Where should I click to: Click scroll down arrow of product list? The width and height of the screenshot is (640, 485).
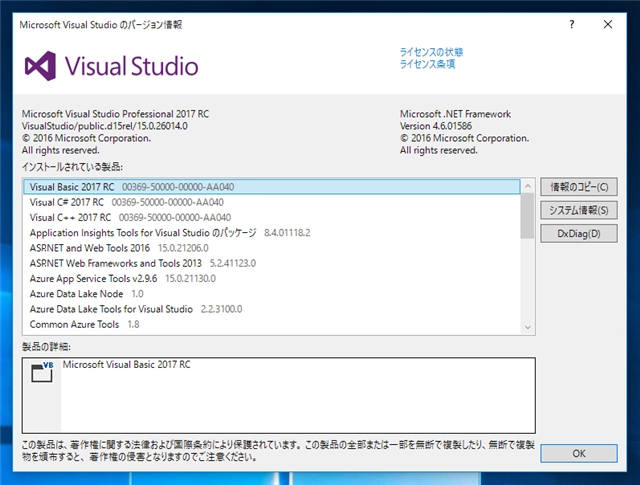(x=527, y=327)
